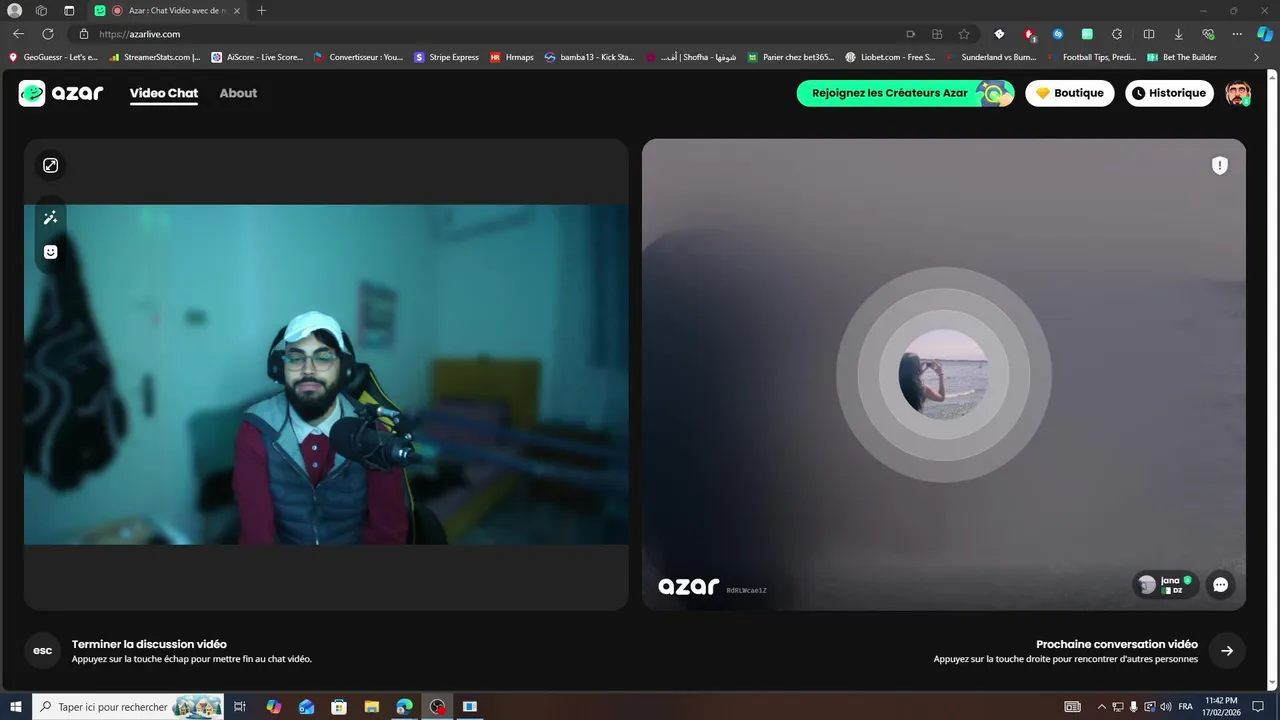Image resolution: width=1280 pixels, height=720 pixels.
Task: Click the Taper ici pour rechercher box
Action: coord(128,707)
